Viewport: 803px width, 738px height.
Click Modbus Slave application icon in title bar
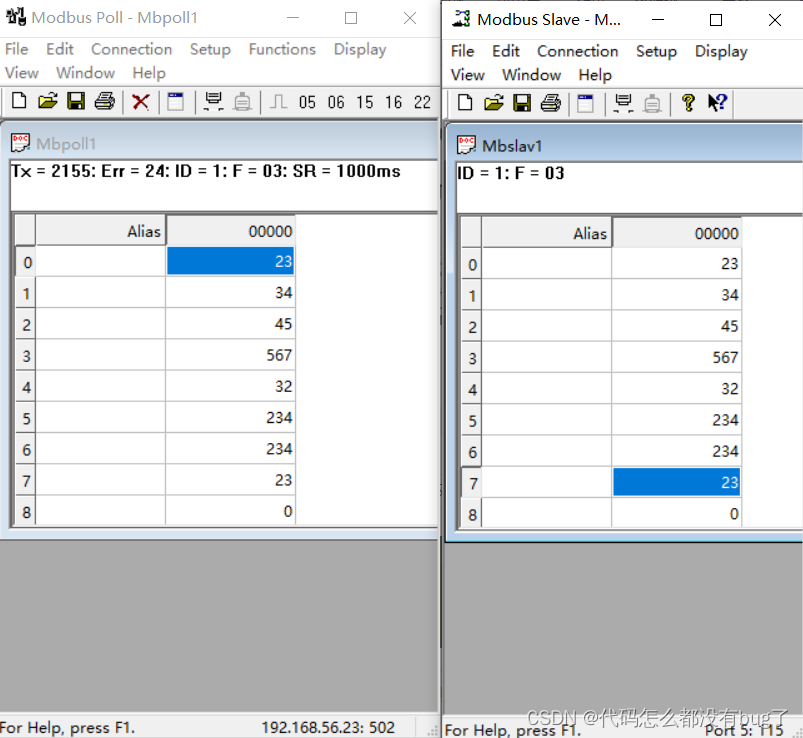(x=461, y=18)
